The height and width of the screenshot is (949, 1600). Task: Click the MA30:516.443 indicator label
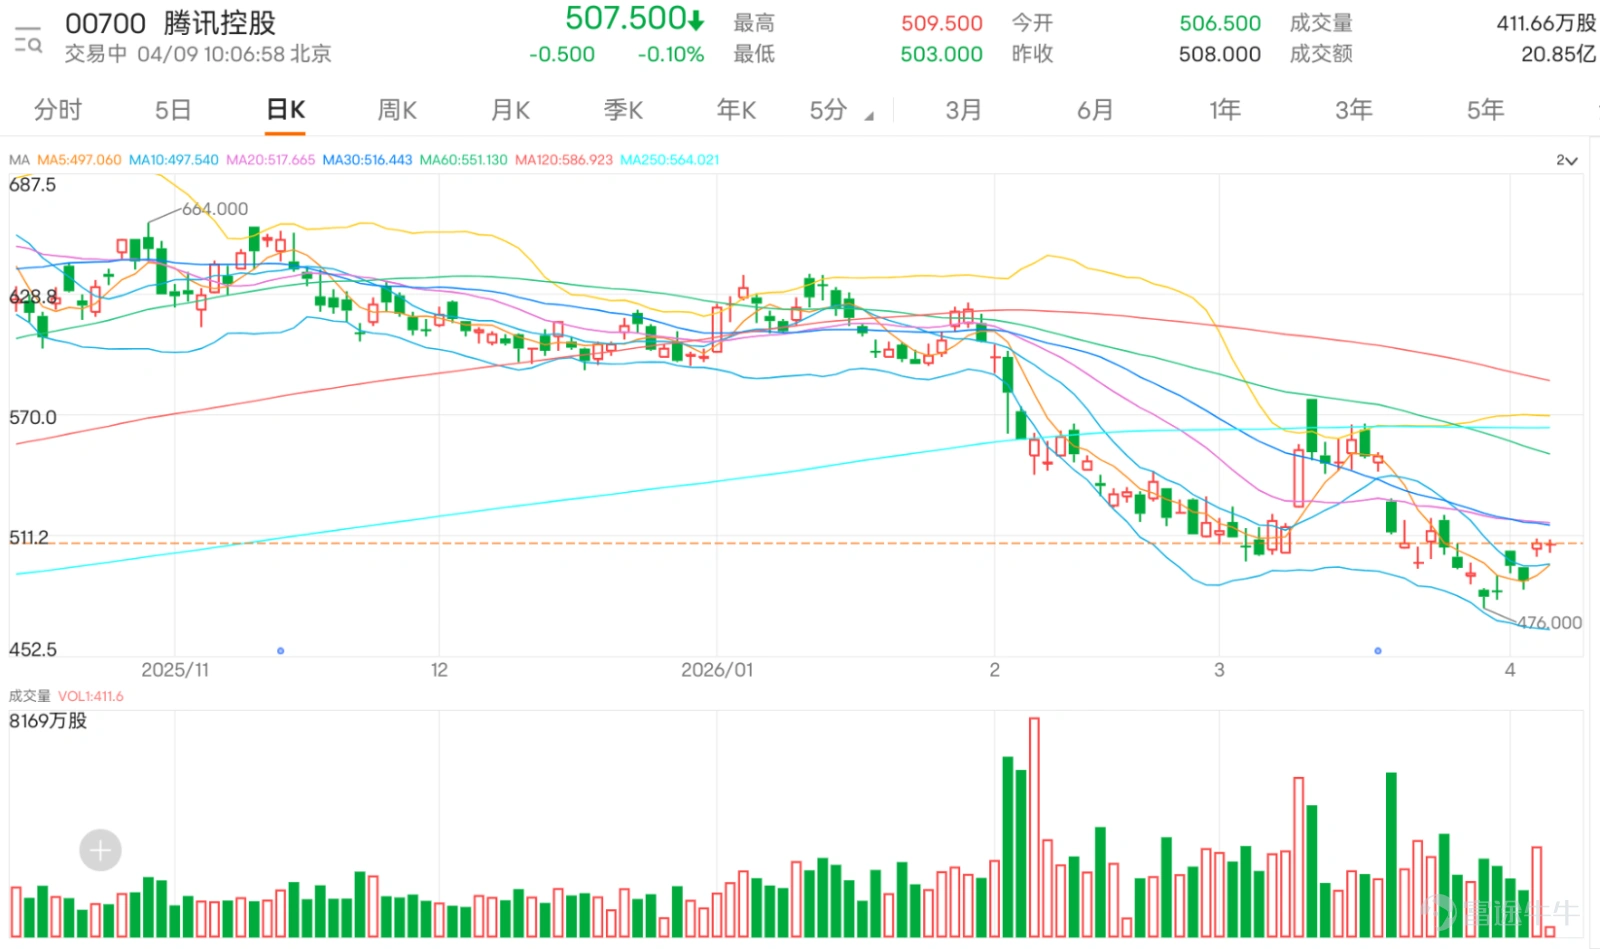pyautogui.click(x=367, y=160)
